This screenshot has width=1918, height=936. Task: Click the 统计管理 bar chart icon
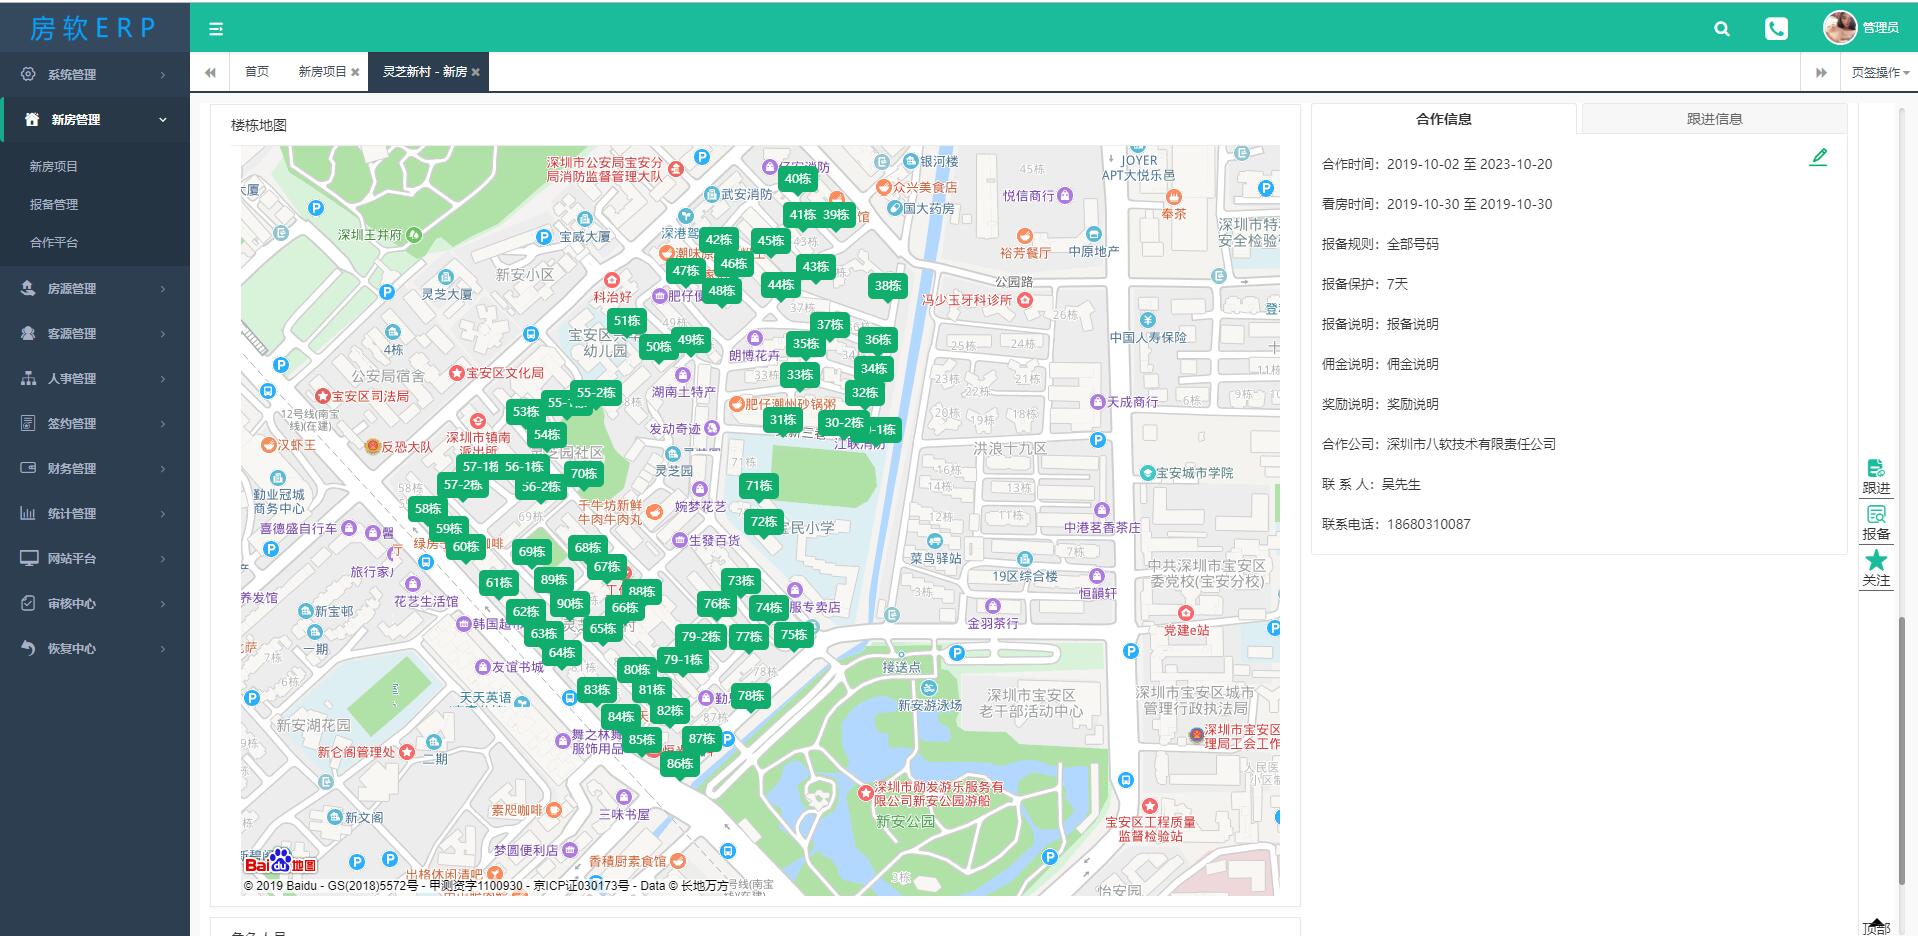tap(28, 513)
